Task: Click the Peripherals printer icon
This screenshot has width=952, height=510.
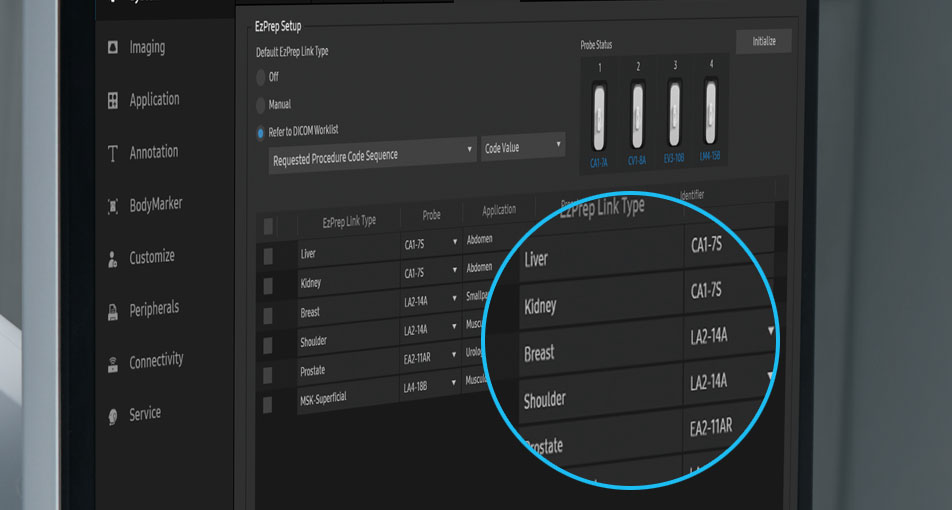Action: point(112,311)
